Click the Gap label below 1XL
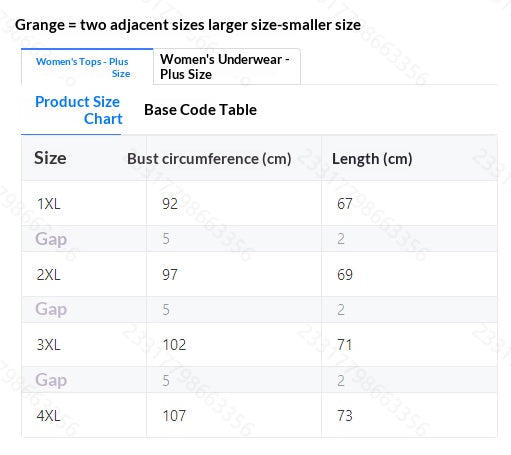 point(51,239)
